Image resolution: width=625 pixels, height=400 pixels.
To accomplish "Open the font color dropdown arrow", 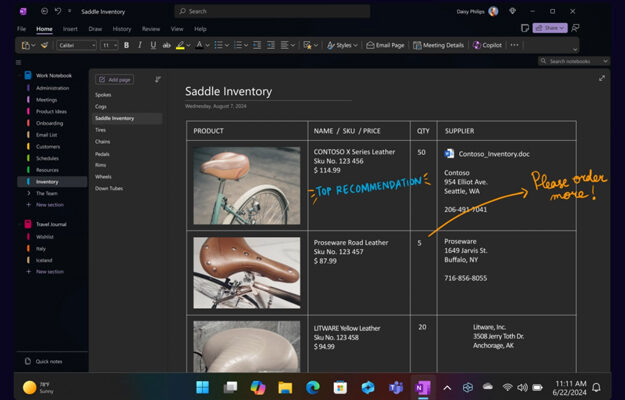I will (x=207, y=45).
